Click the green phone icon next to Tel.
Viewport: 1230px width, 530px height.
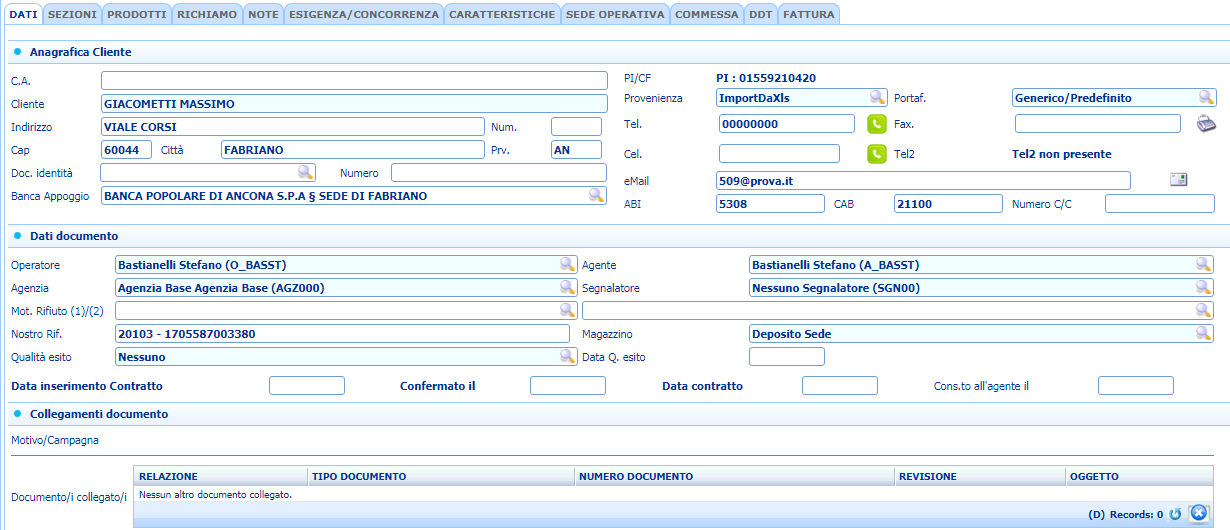(x=876, y=124)
